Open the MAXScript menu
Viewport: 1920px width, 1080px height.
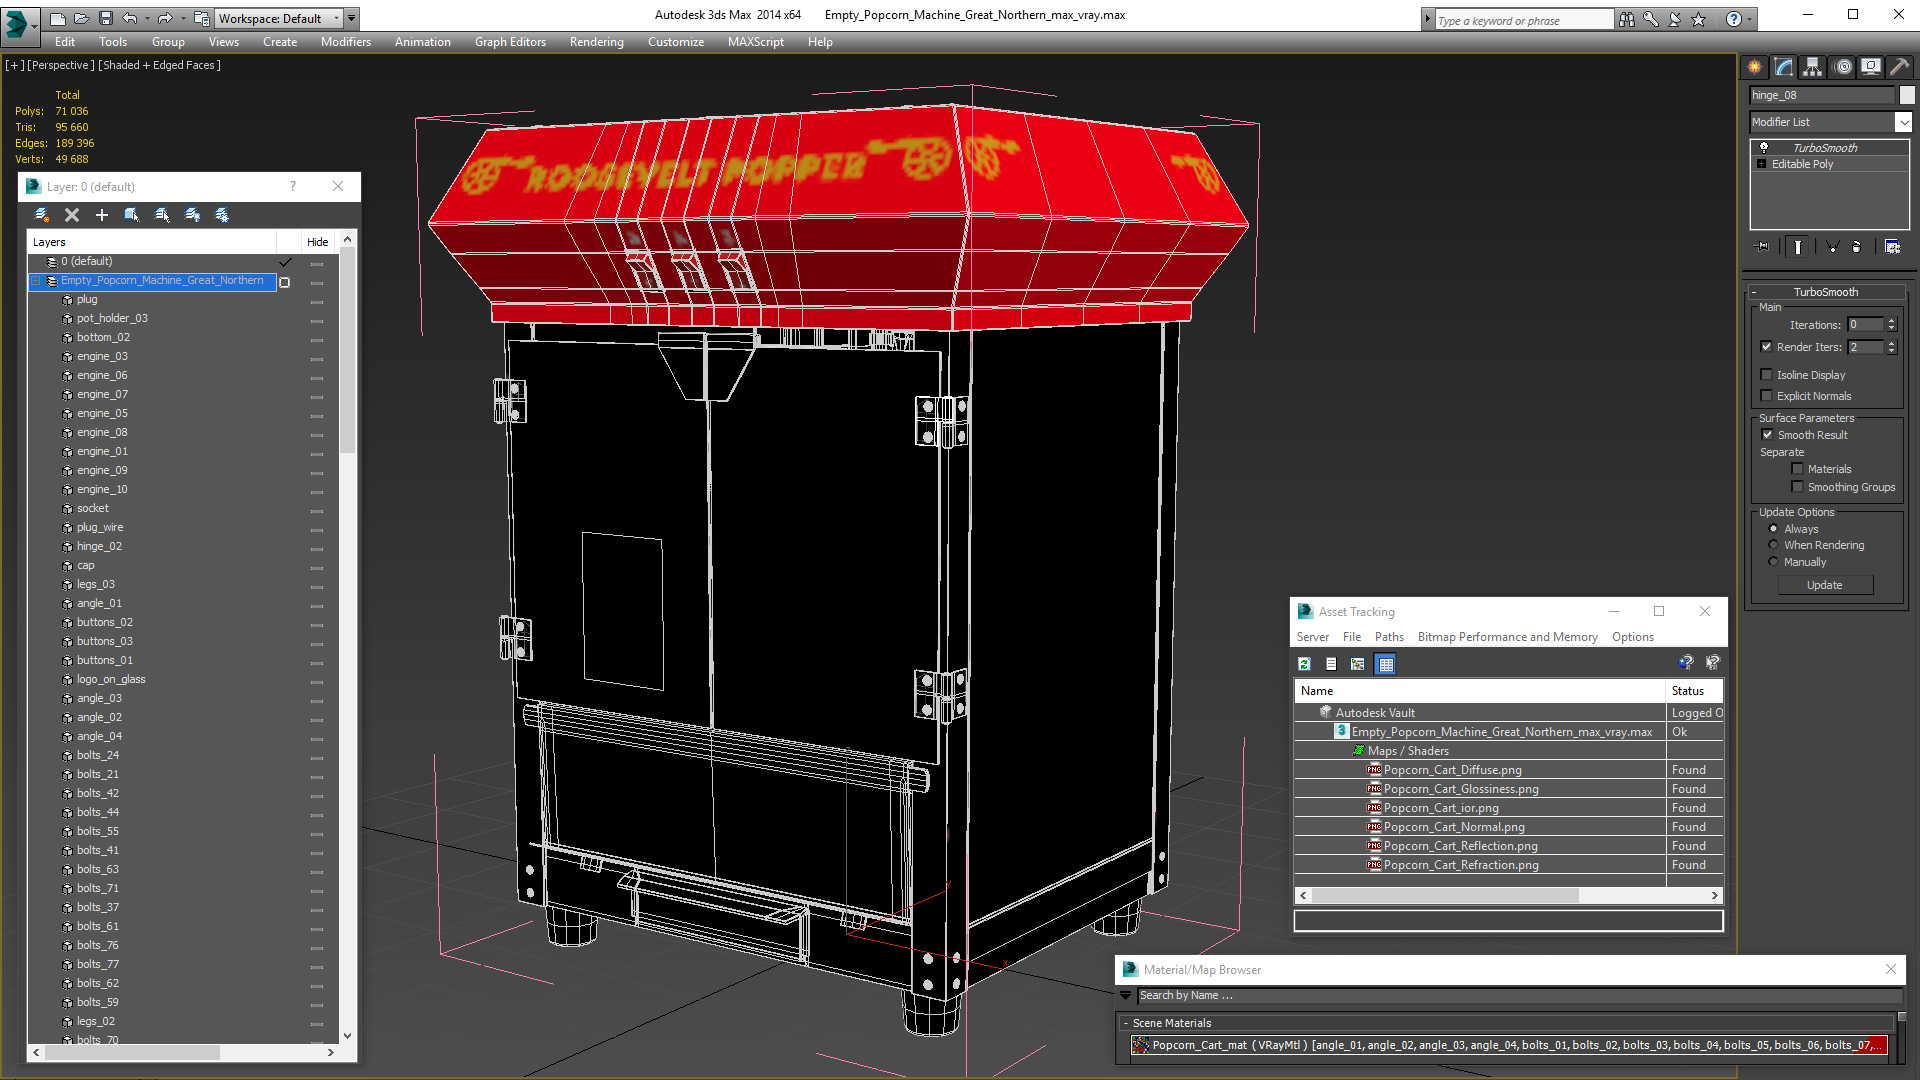click(x=755, y=42)
